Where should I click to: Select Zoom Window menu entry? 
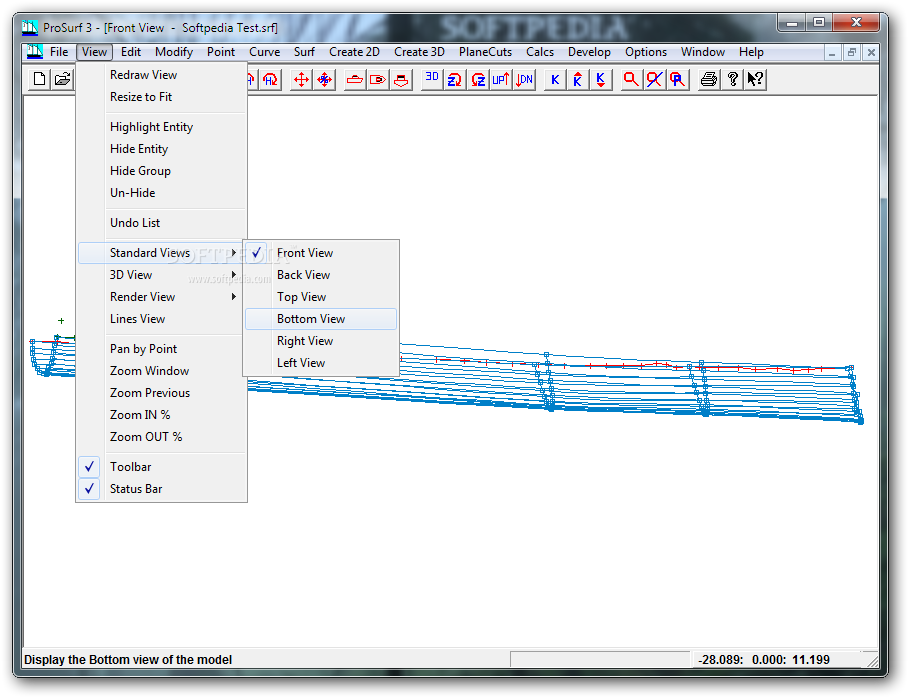[x=162, y=371]
